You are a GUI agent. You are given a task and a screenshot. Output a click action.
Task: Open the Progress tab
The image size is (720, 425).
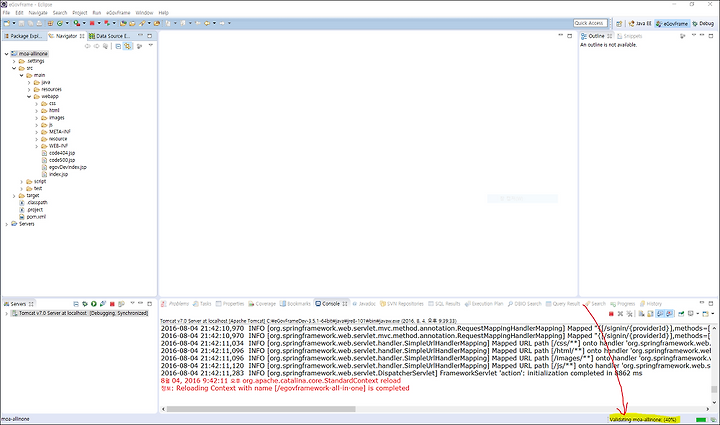tap(623, 304)
